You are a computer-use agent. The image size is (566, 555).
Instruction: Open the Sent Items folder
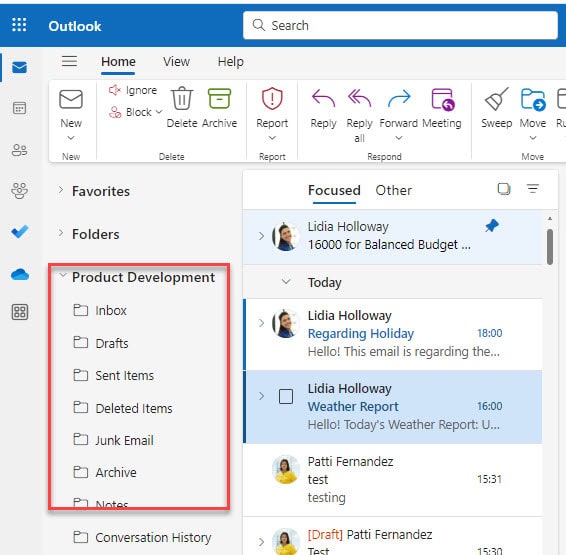114,376
